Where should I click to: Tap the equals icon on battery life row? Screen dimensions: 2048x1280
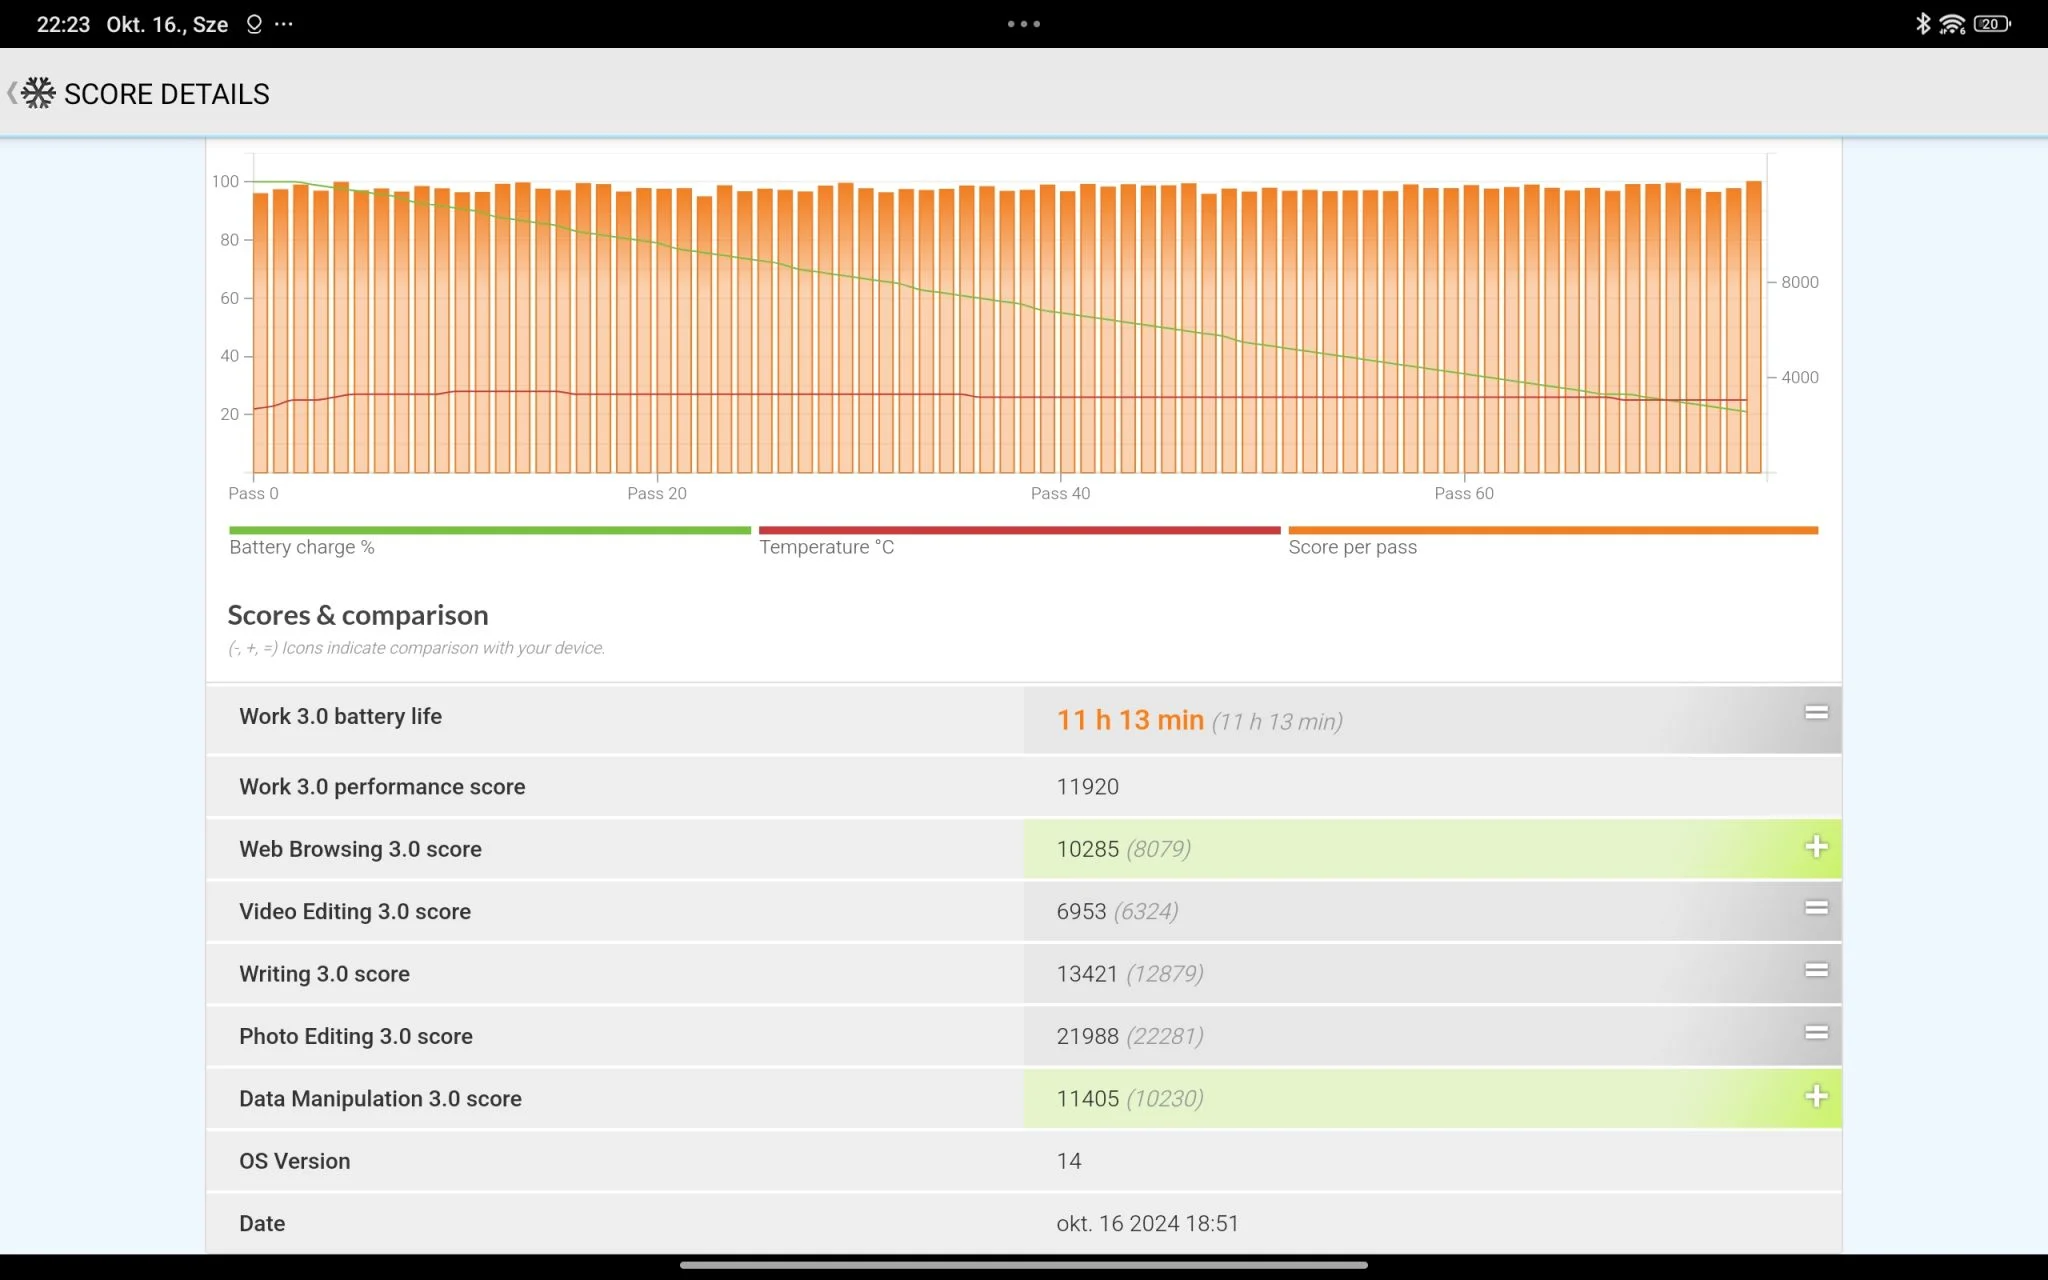1816,713
